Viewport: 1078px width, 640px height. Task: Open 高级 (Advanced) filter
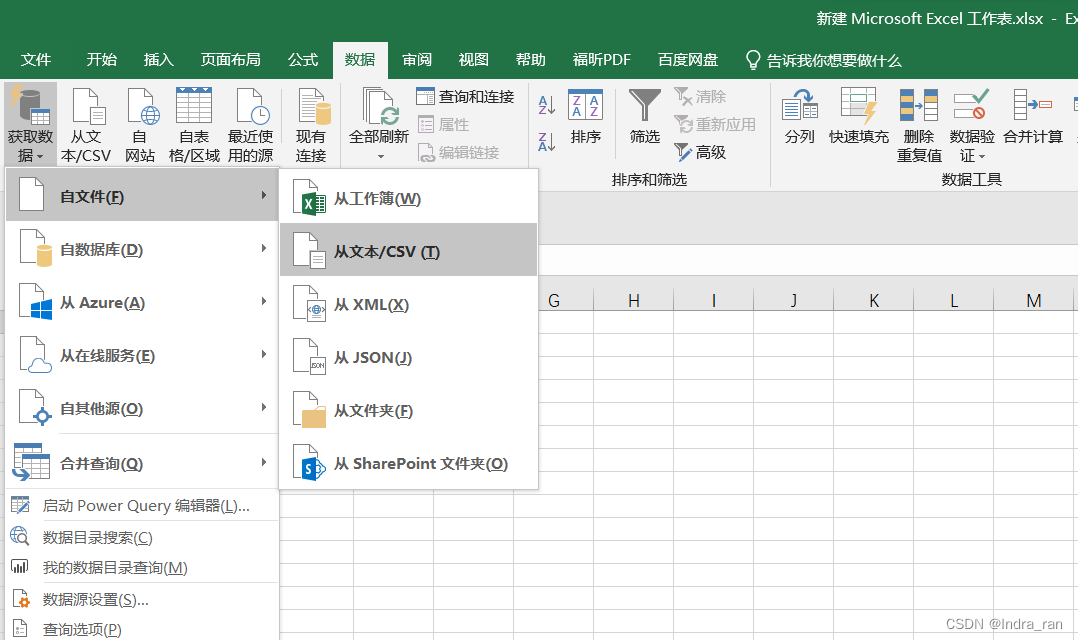tap(700, 153)
